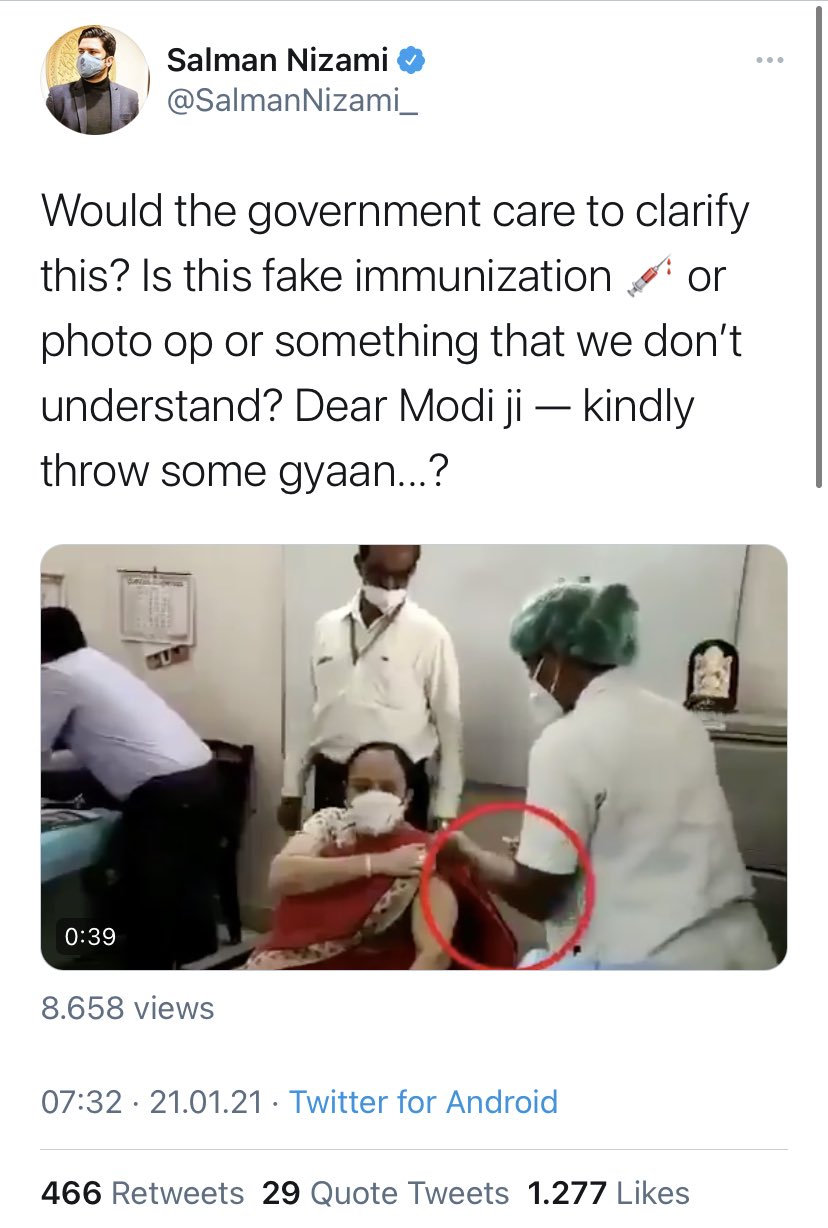Image resolution: width=828 pixels, height=1228 pixels.
Task: Open the Twitter for Android source link
Action: point(423,1102)
